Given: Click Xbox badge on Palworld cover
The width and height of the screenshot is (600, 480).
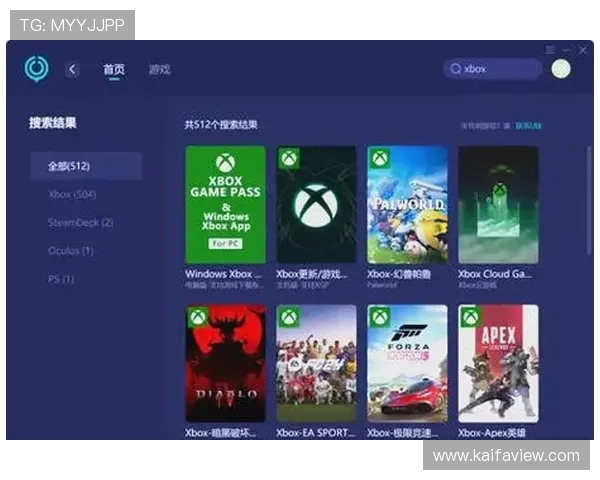Looking at the screenshot, I should 379,158.
